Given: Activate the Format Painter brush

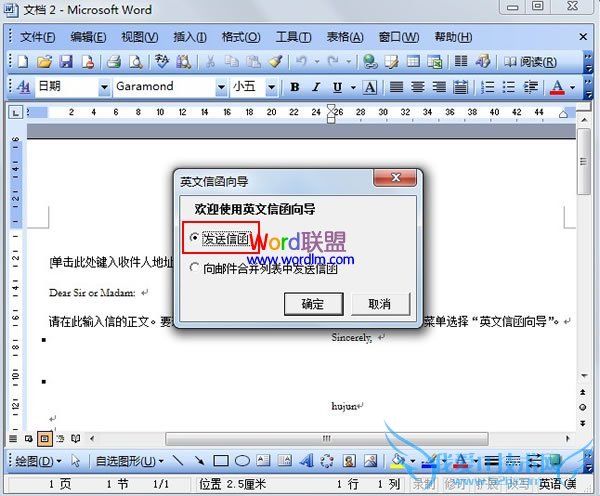Looking at the screenshot, I should point(275,62).
